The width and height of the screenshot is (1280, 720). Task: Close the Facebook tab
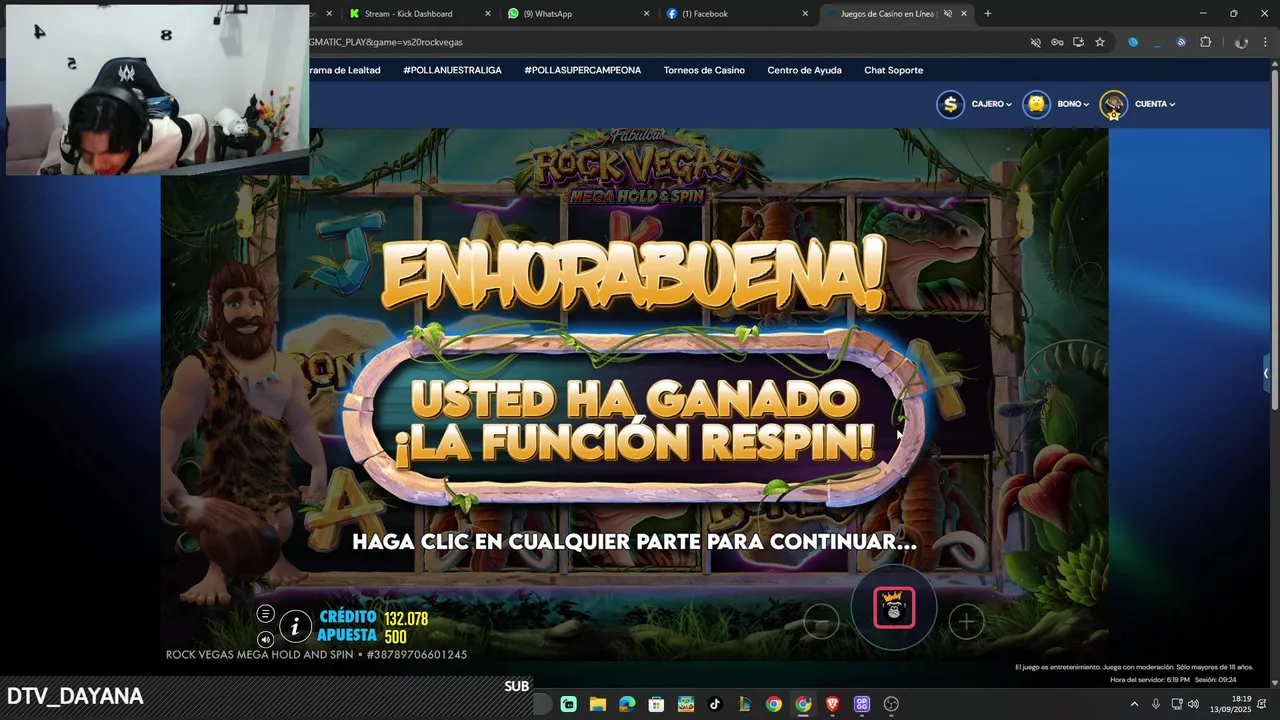(x=805, y=14)
